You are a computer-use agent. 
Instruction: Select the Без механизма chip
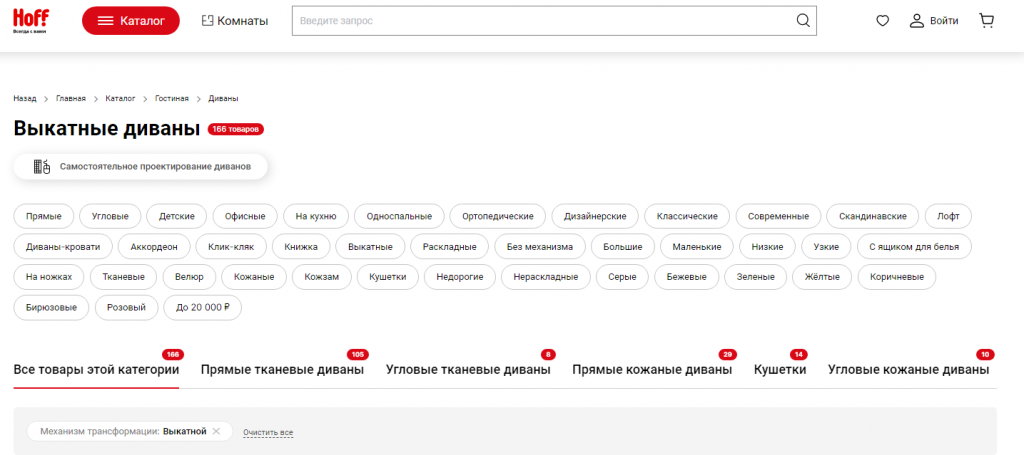tap(539, 247)
